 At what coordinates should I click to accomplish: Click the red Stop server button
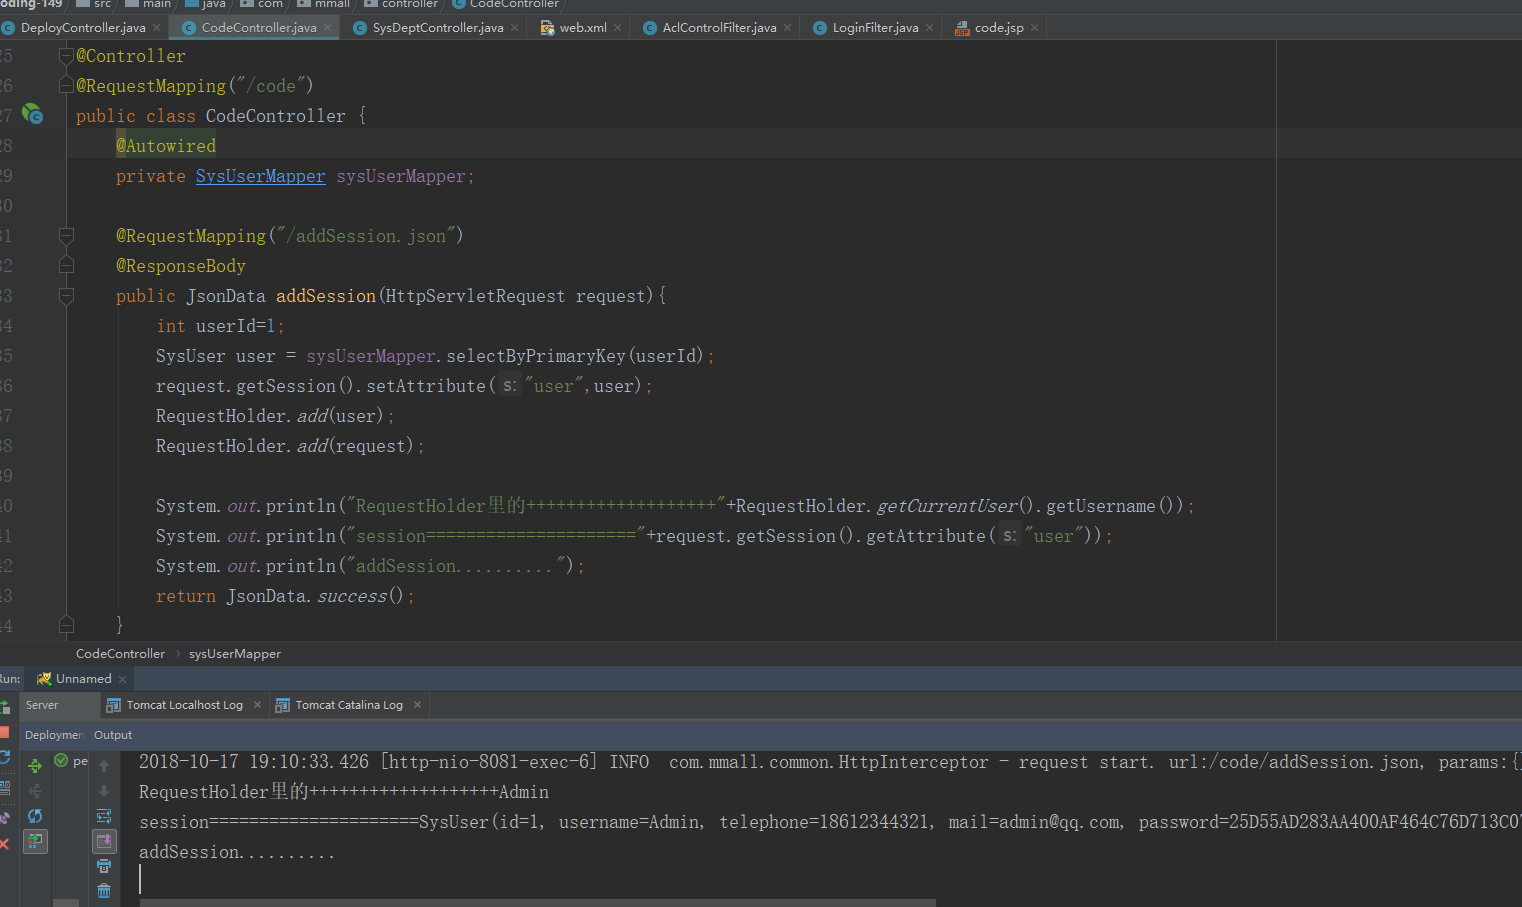coord(4,733)
